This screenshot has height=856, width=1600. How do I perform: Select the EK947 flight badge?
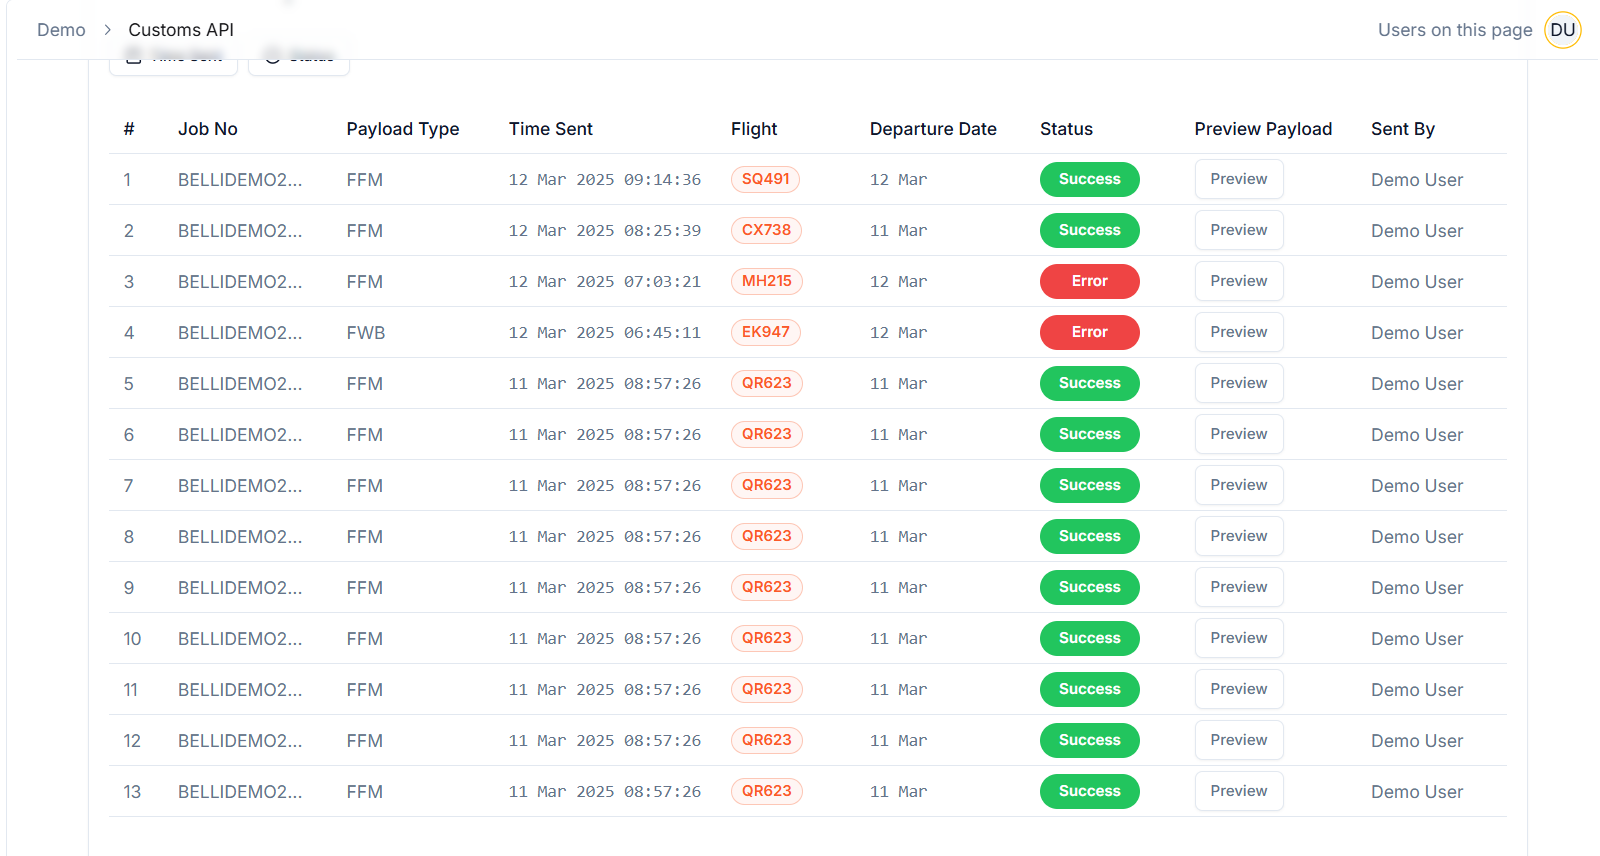[765, 332]
